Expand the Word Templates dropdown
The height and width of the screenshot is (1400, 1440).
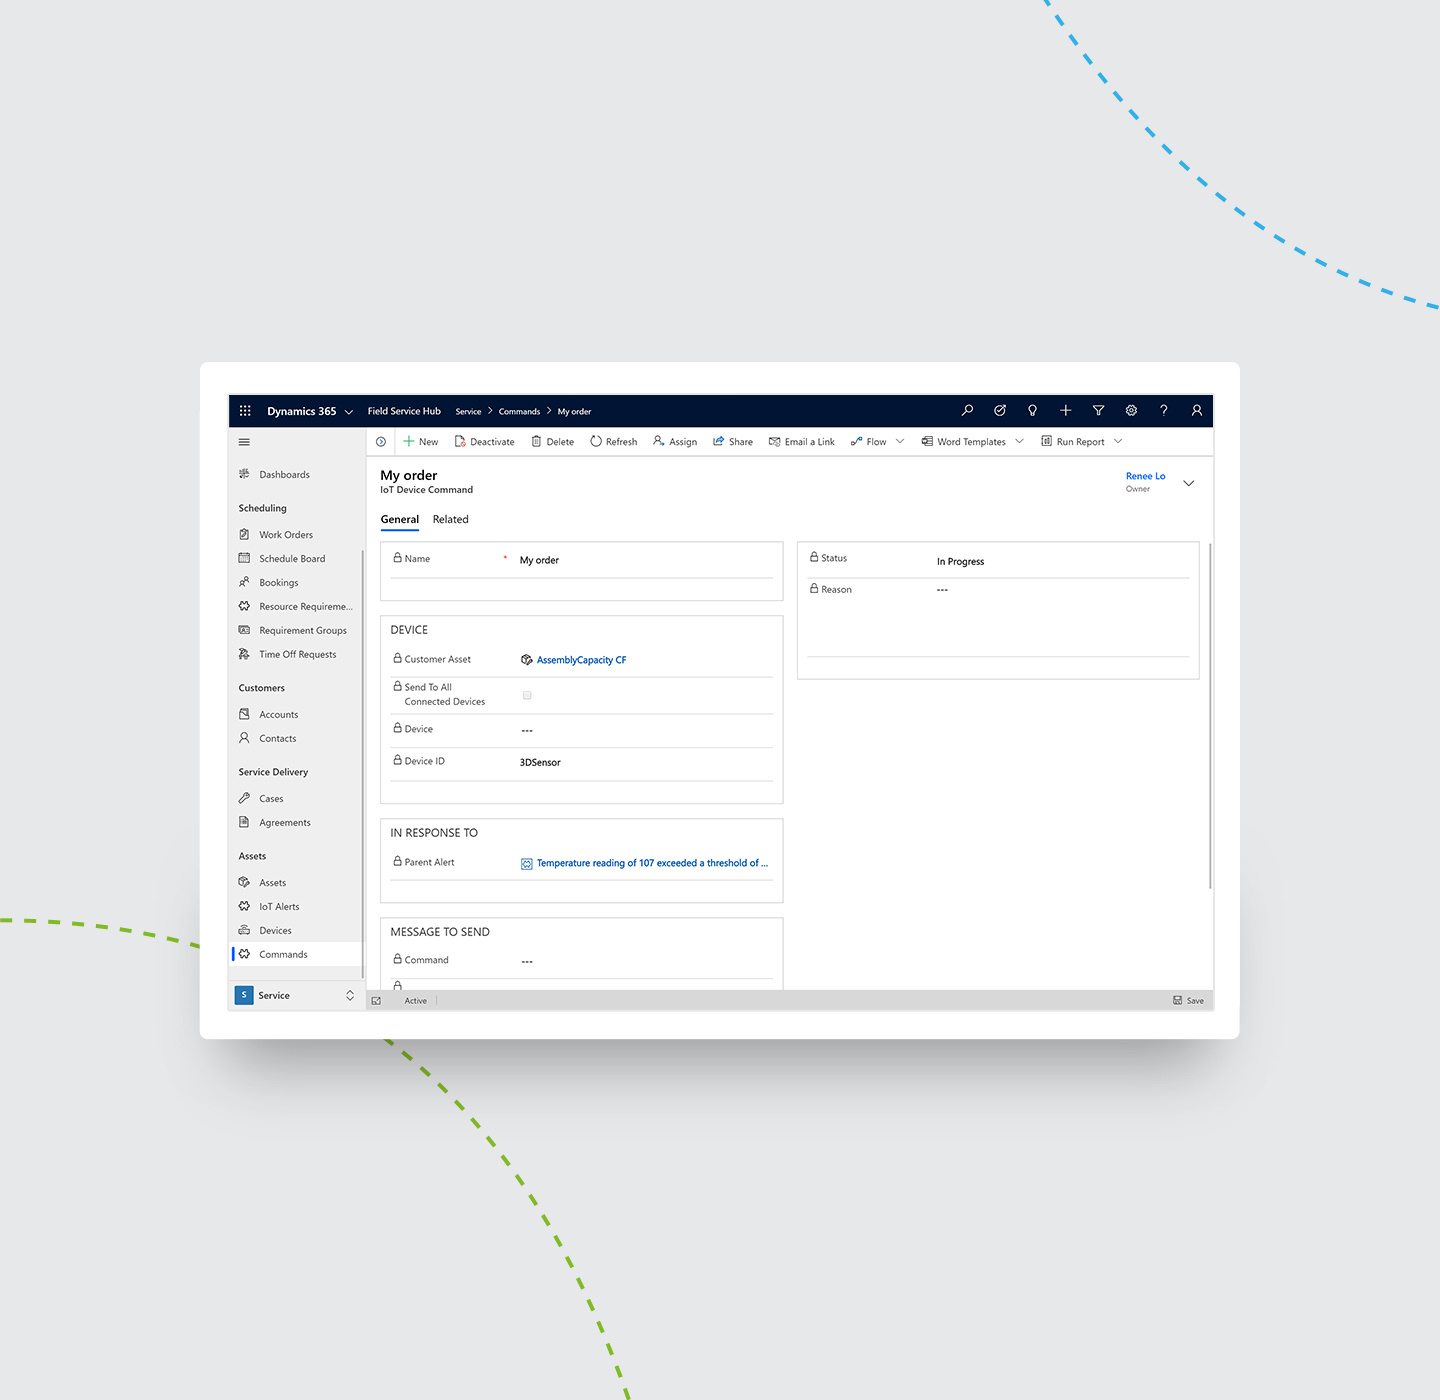pyautogui.click(x=1019, y=441)
